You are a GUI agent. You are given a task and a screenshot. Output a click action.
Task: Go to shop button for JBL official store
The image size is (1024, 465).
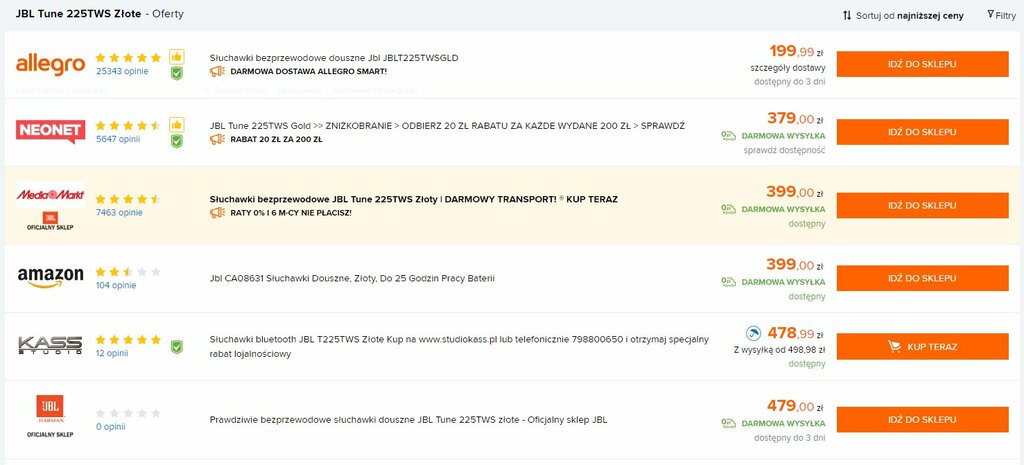922,420
